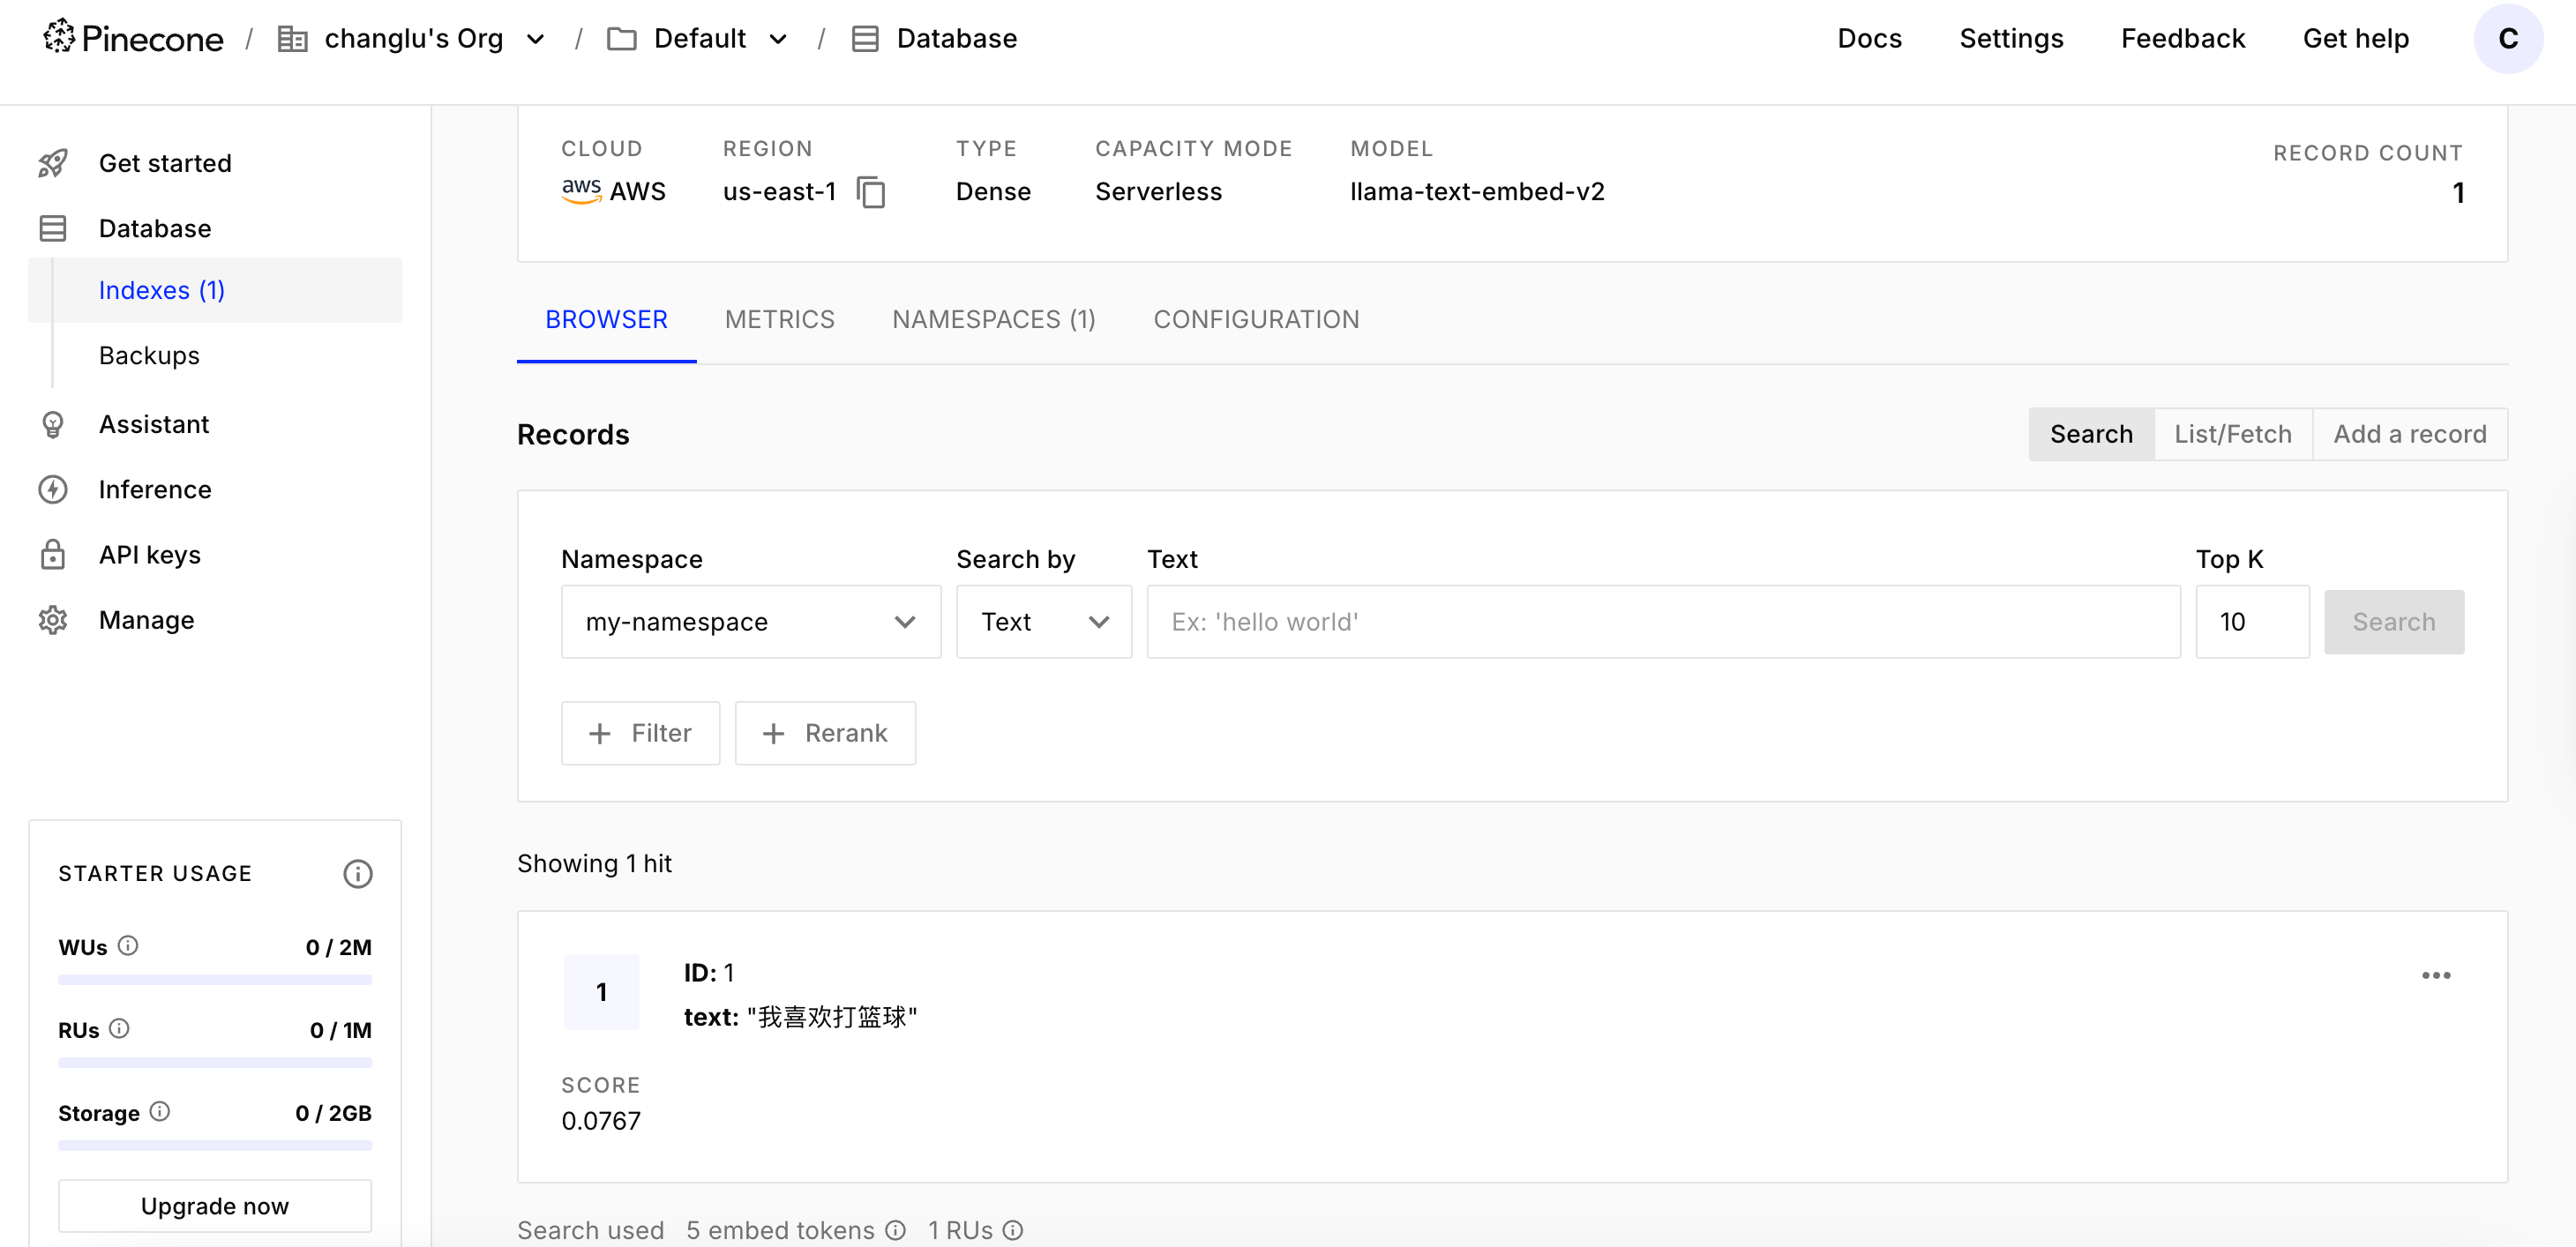Click the C user avatar
Viewport: 2576px width, 1247px height.
tap(2508, 38)
